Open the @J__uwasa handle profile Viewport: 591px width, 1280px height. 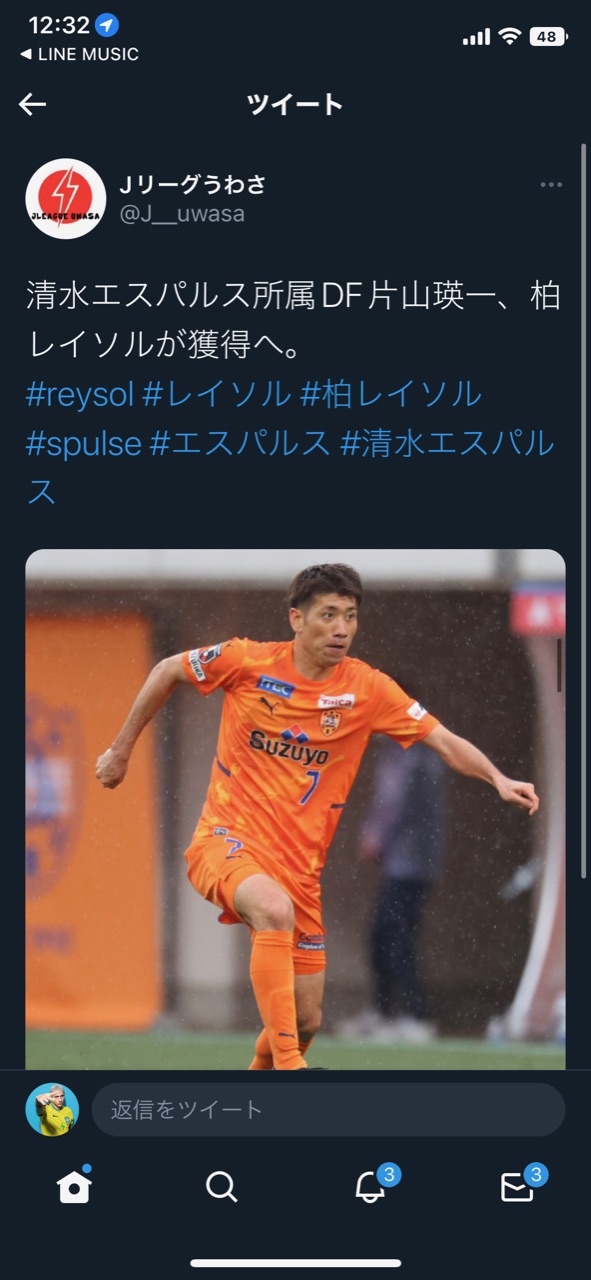pyautogui.click(x=182, y=214)
